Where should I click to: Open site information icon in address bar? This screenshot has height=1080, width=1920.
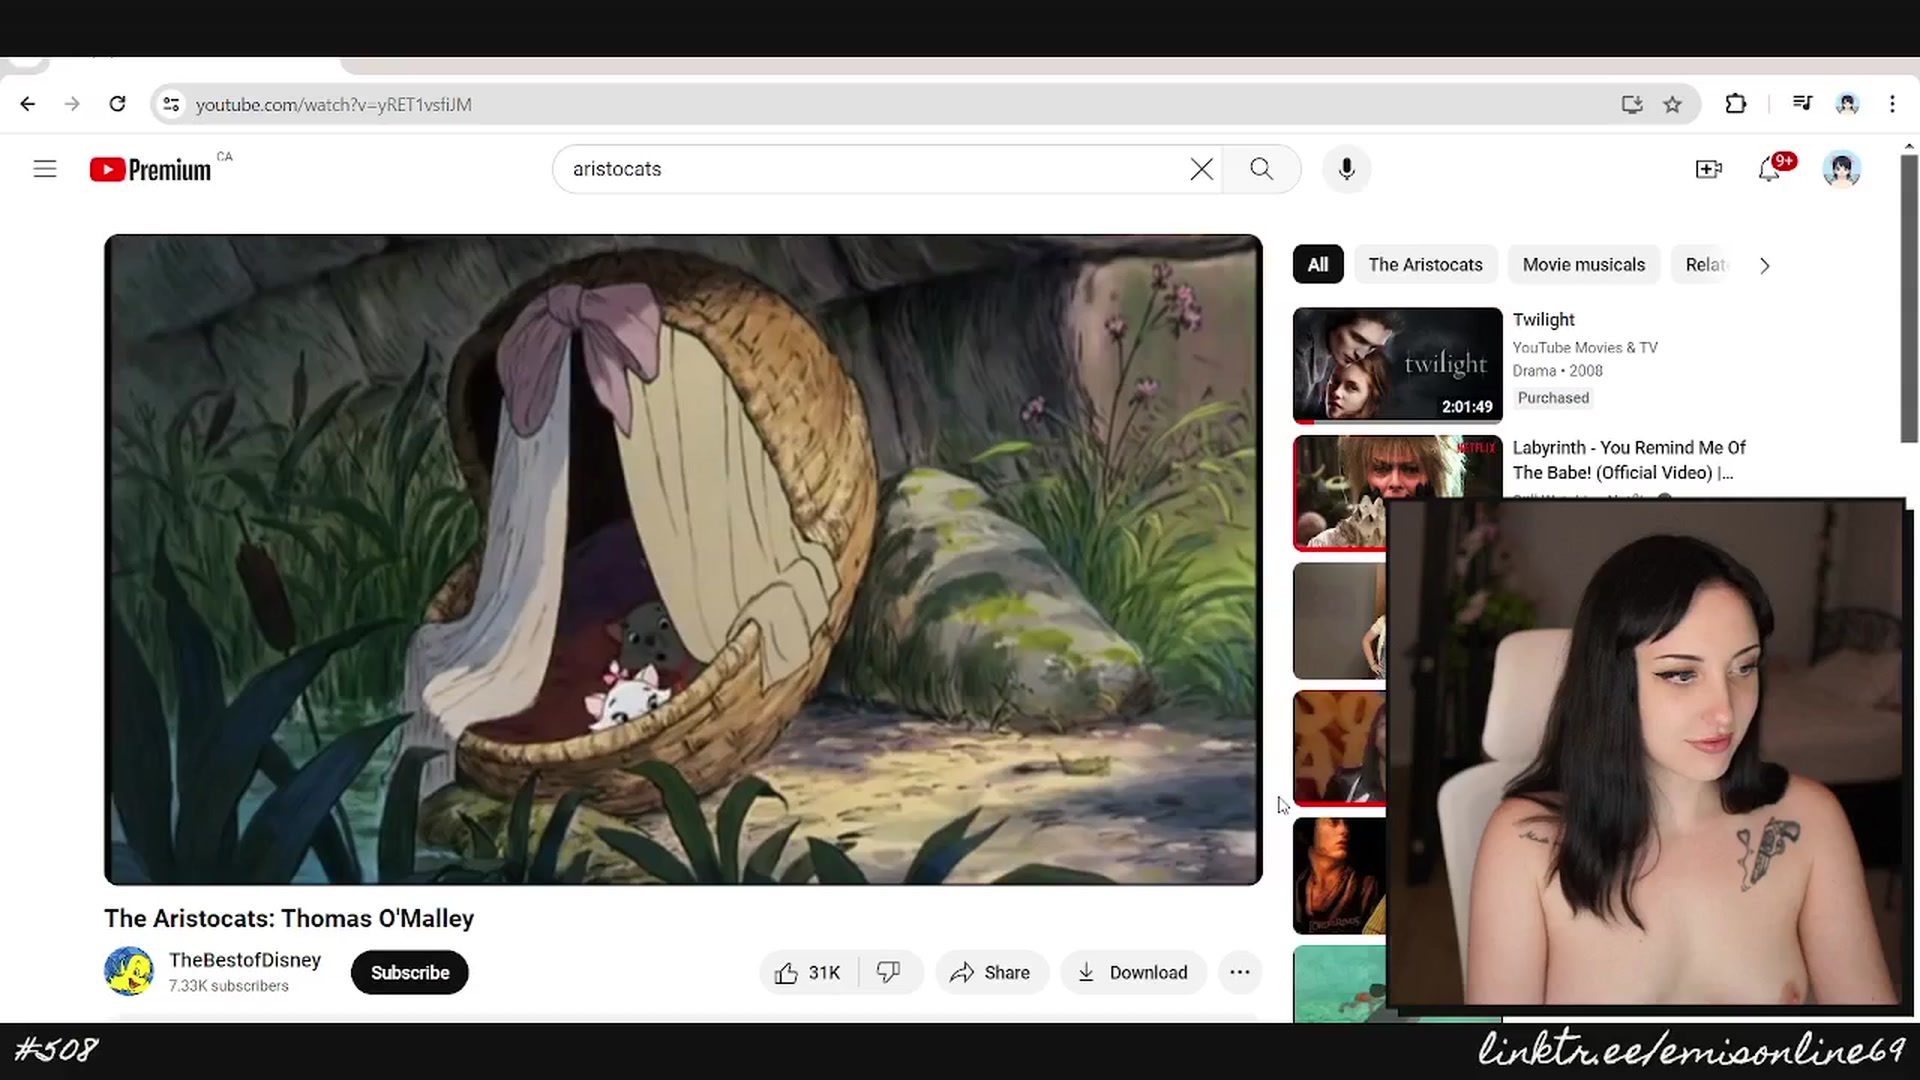172,104
